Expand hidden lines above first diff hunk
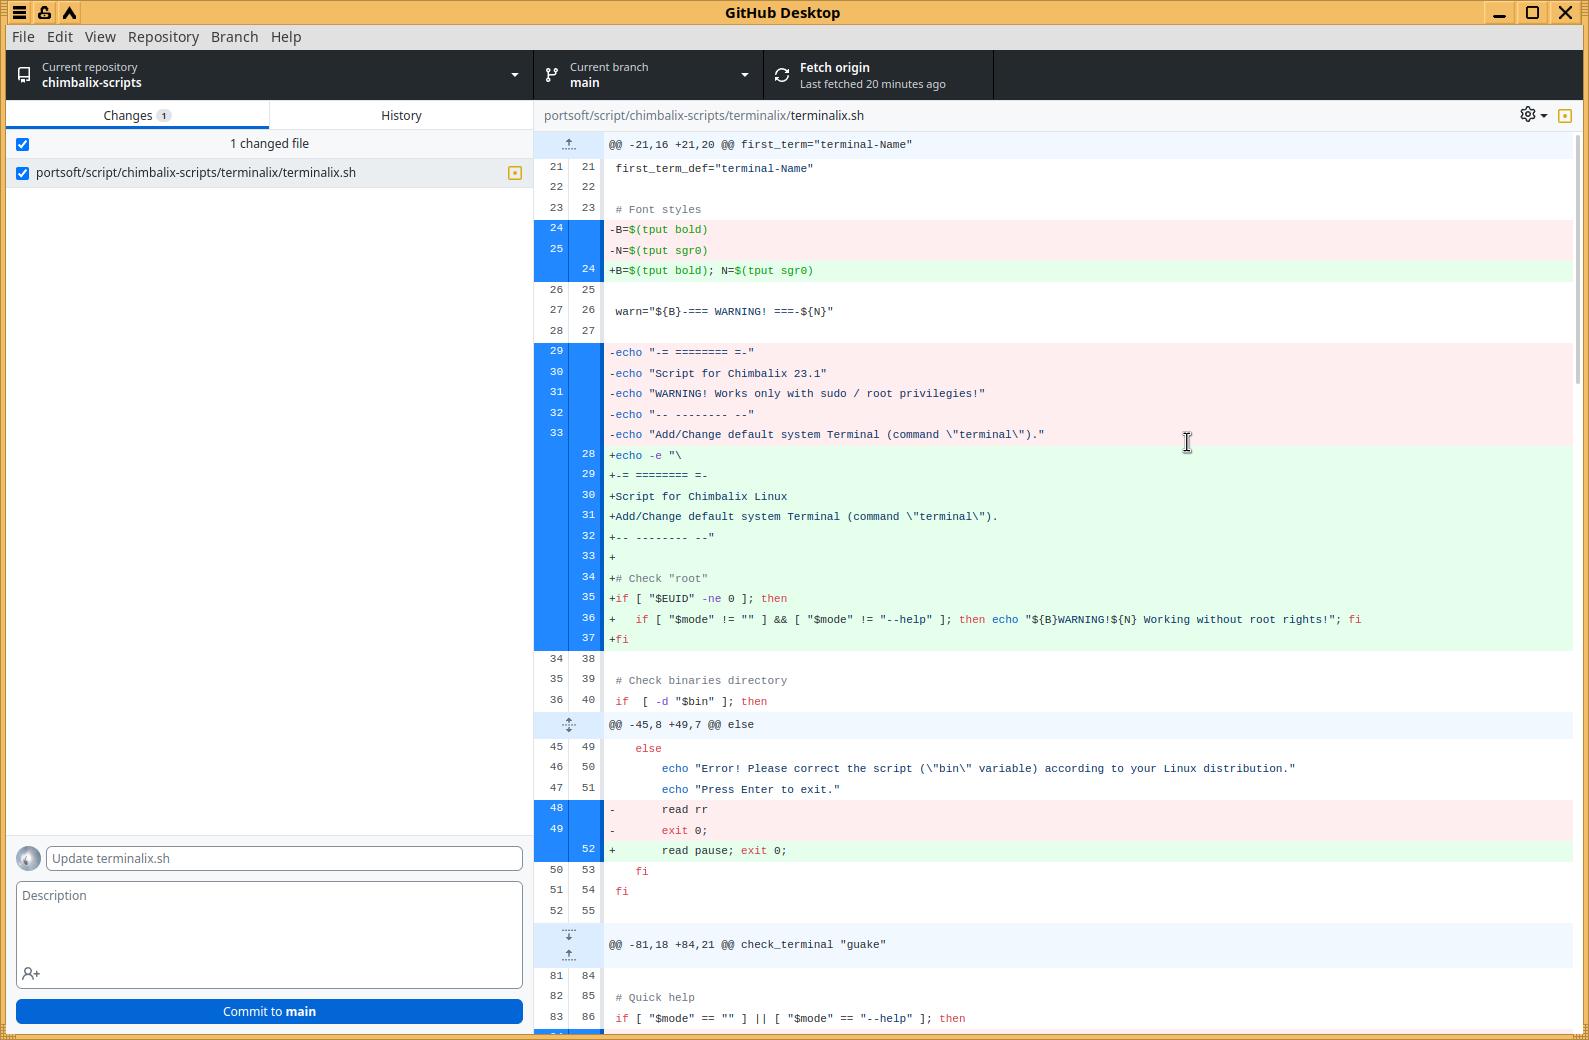The height and width of the screenshot is (1040, 1589). 568,145
